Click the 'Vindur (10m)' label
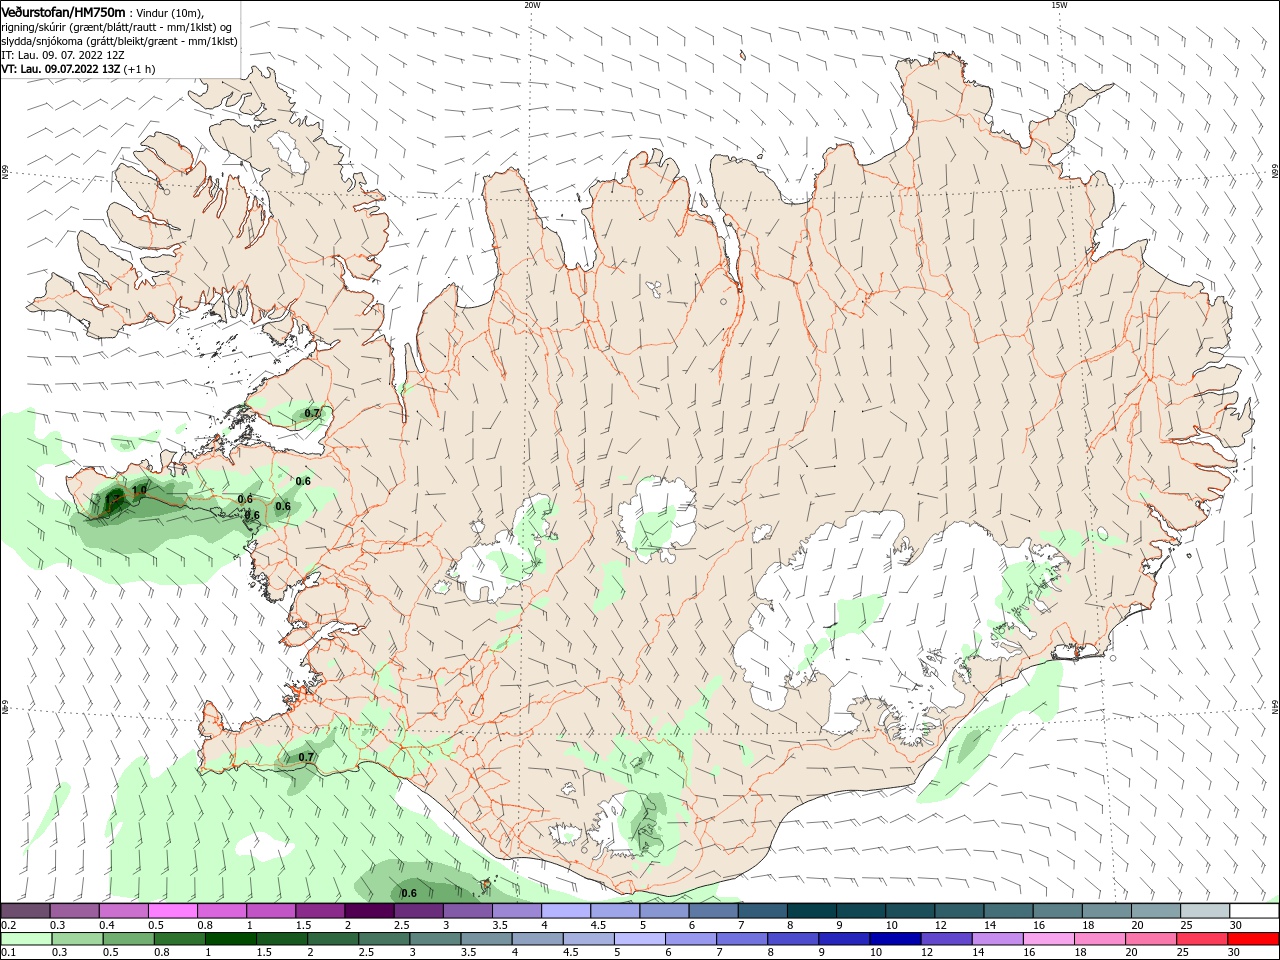1280x960 pixels. [168, 12]
